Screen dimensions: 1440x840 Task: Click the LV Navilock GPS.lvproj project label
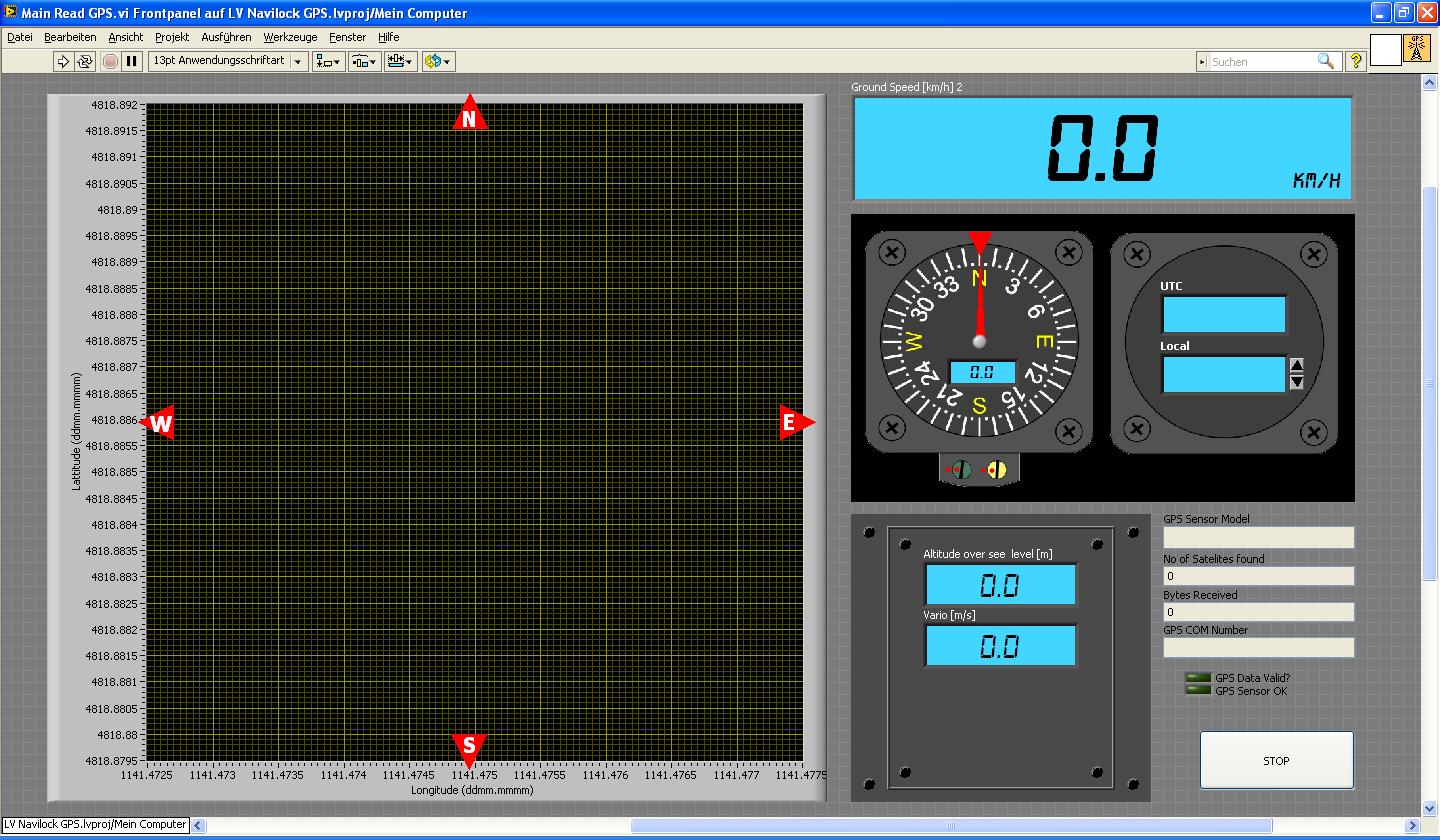point(95,824)
